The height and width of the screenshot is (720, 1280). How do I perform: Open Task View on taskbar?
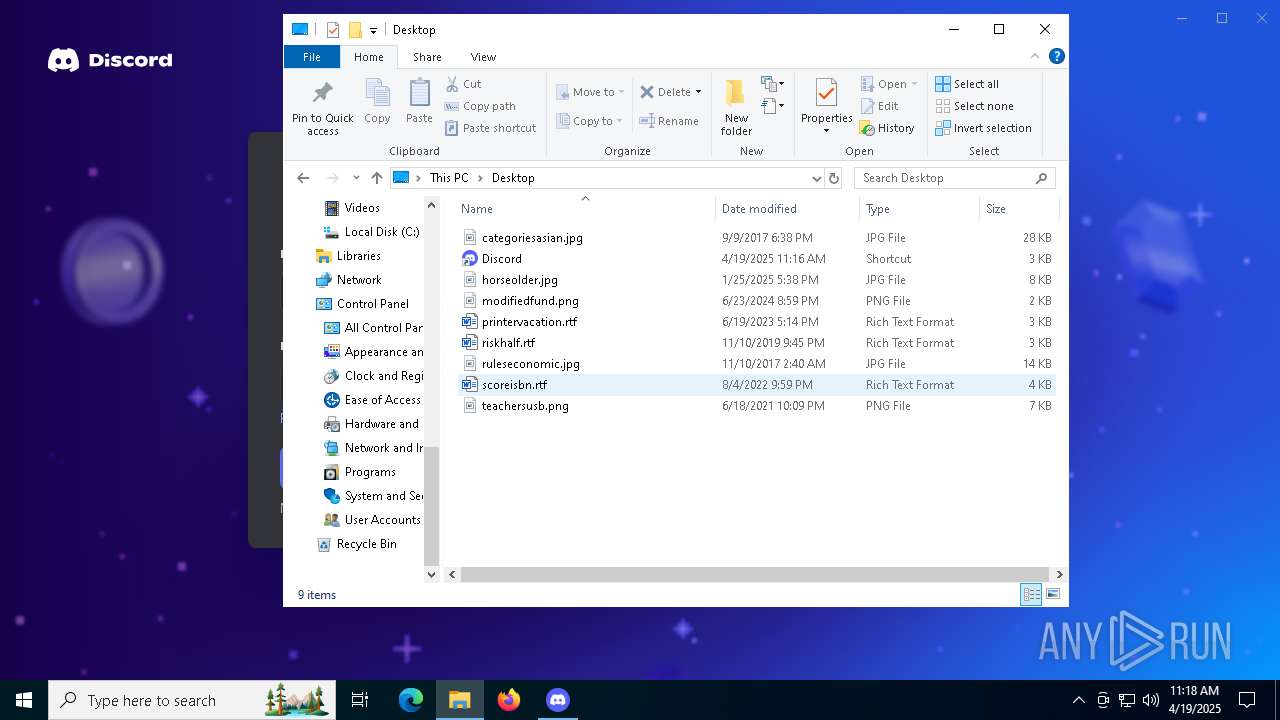pyautogui.click(x=360, y=700)
